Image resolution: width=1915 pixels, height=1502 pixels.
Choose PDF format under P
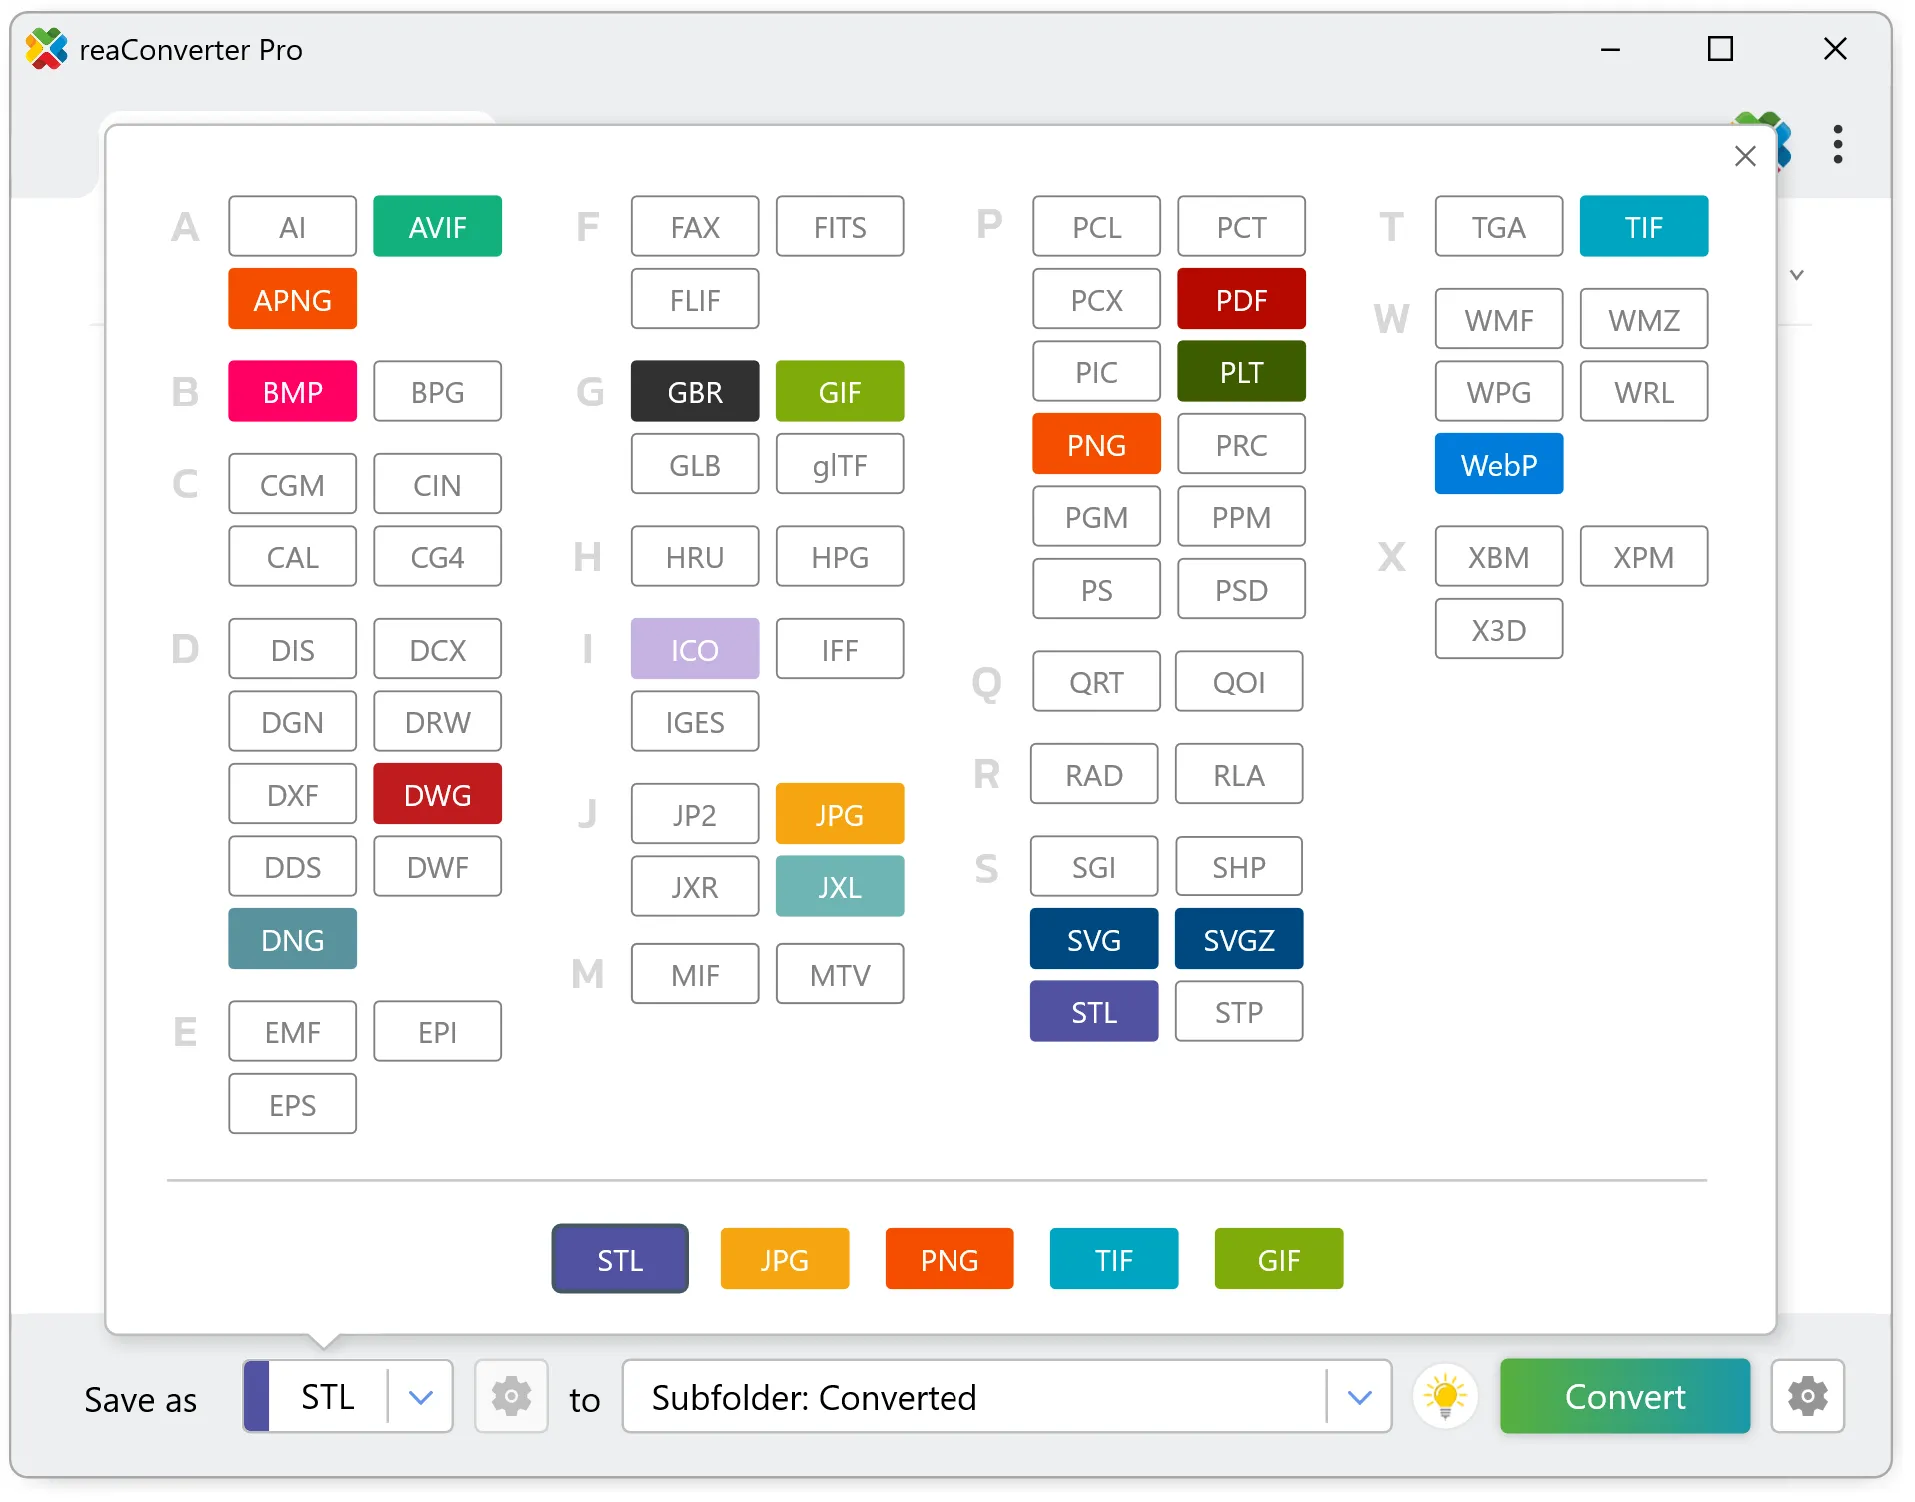[1241, 298]
